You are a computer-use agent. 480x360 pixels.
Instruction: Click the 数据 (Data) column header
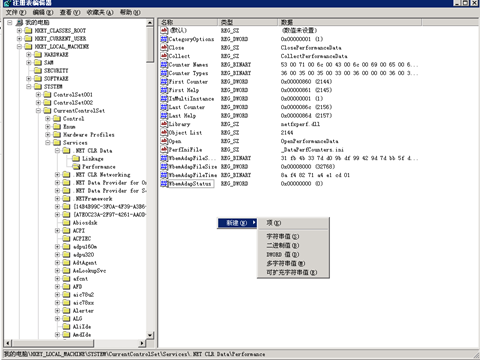pyautogui.click(x=350, y=22)
